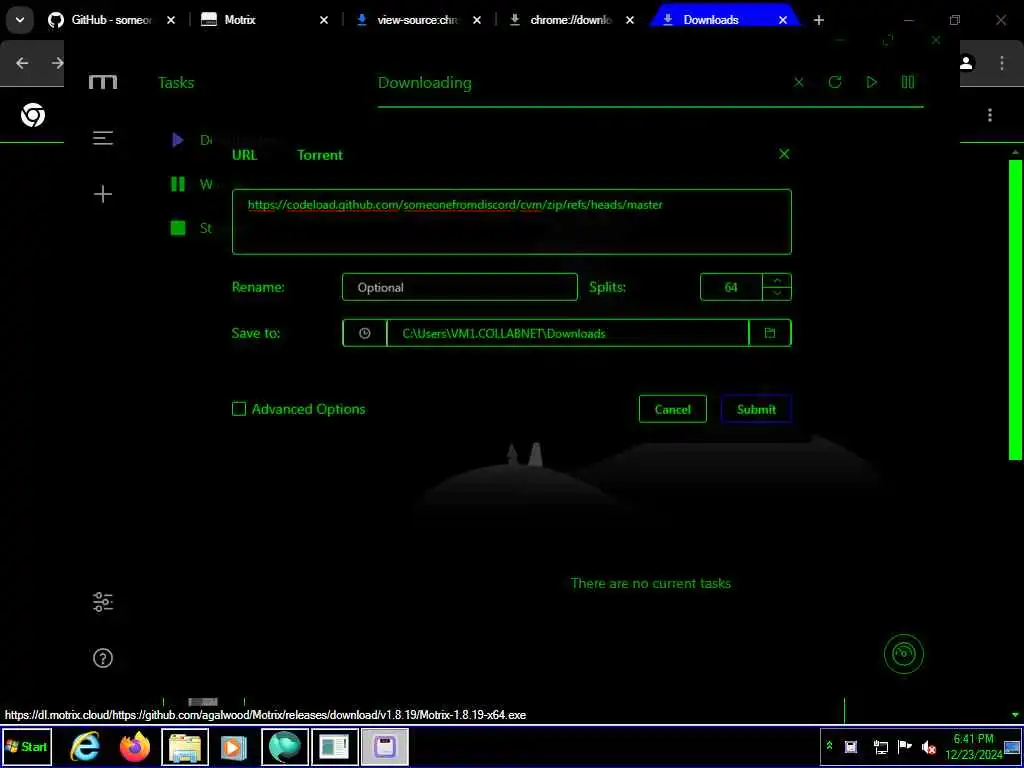Select the Downloading play icon in sidebar
Viewport: 1024px width, 768px height.
point(178,140)
